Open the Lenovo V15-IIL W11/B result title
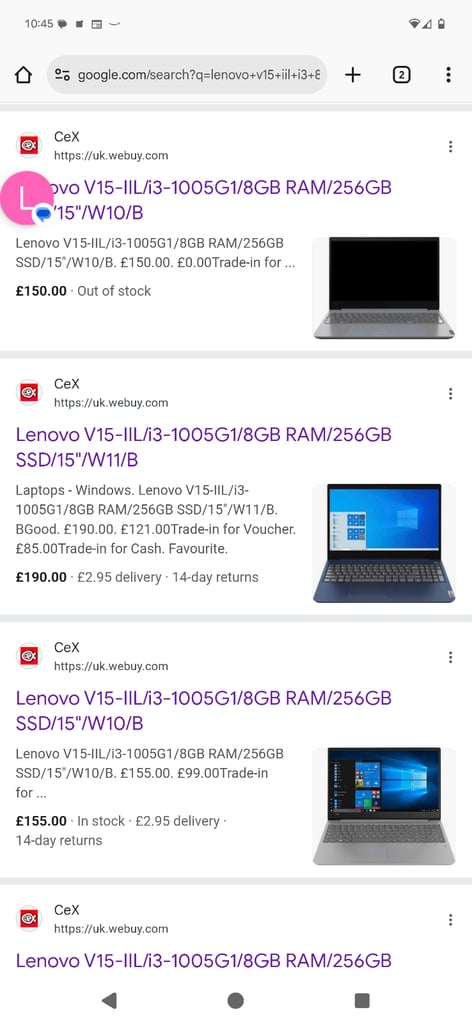 pyautogui.click(x=204, y=447)
